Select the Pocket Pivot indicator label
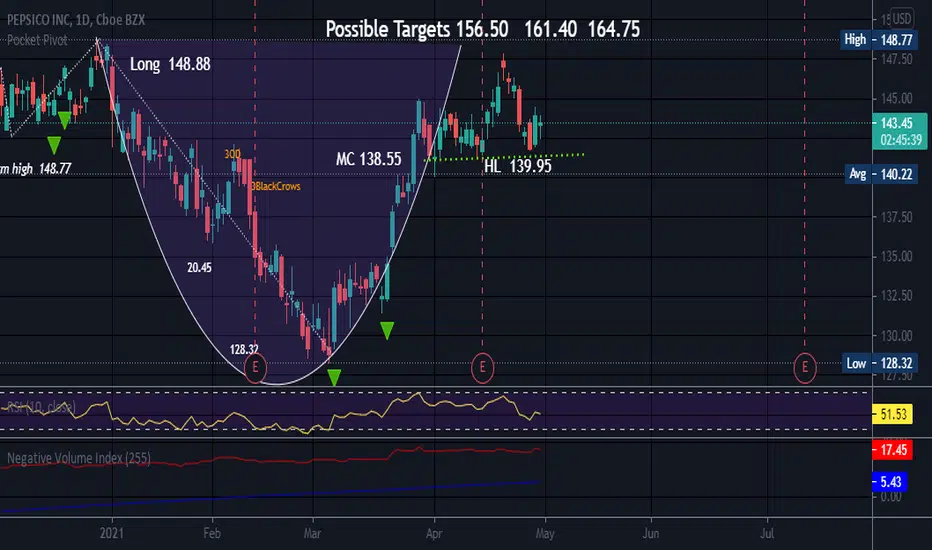Image resolution: width=932 pixels, height=550 pixels. pos(37,40)
